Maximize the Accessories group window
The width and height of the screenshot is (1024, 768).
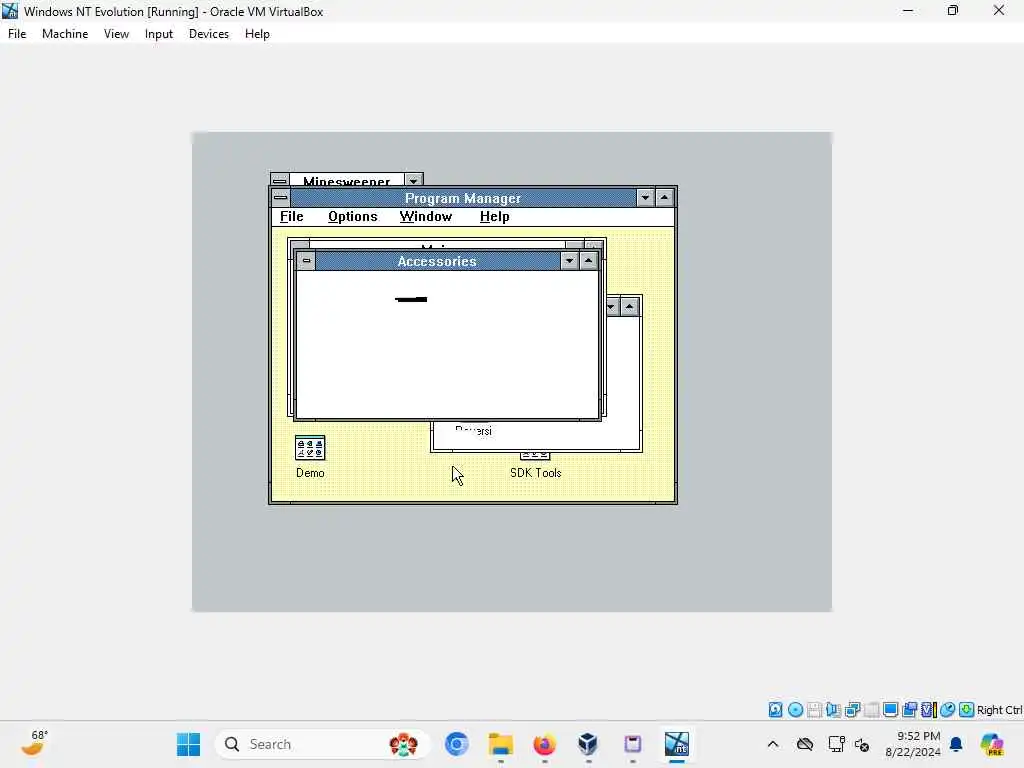pyautogui.click(x=588, y=261)
